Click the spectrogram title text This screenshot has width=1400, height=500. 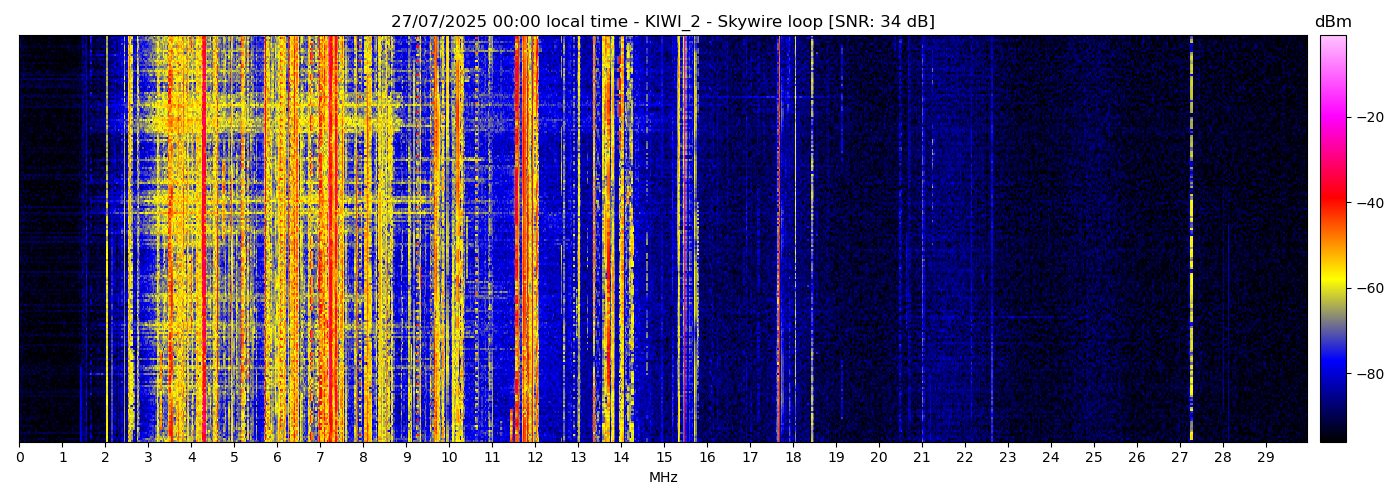tap(662, 22)
